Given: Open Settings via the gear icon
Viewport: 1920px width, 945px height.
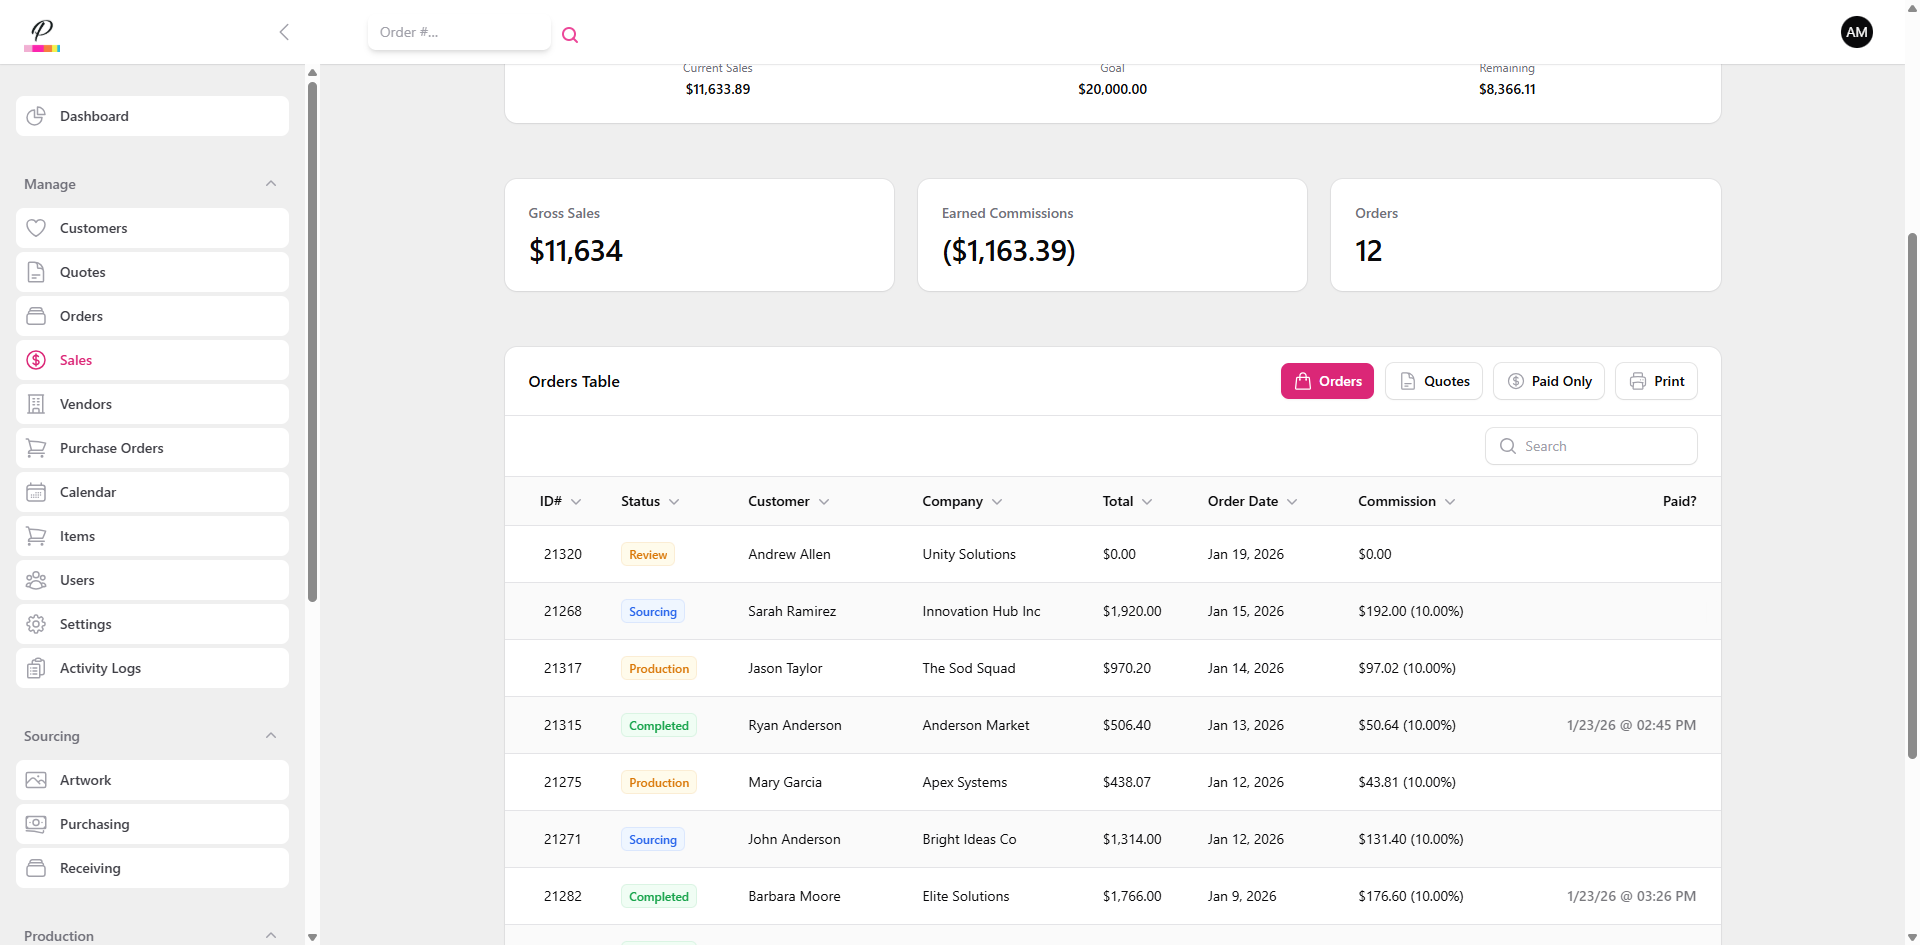Looking at the screenshot, I should tap(36, 624).
